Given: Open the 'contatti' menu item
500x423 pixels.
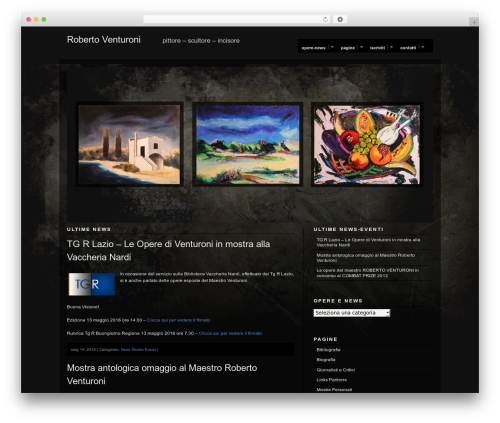Looking at the screenshot, I should 408,48.
